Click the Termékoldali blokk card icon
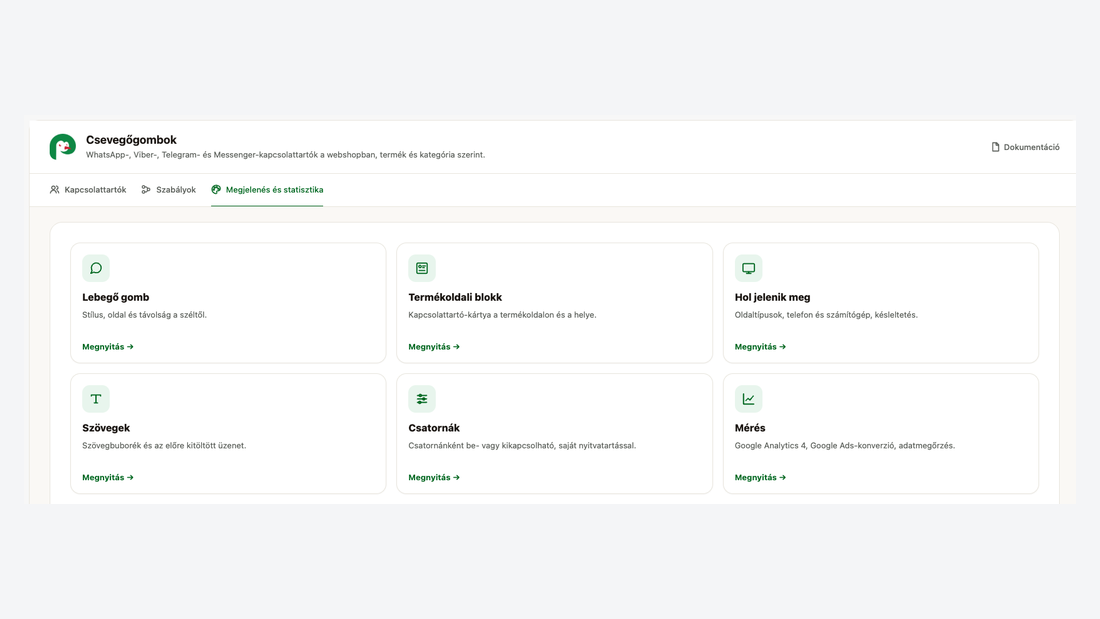The image size is (1100, 619). (x=422, y=268)
